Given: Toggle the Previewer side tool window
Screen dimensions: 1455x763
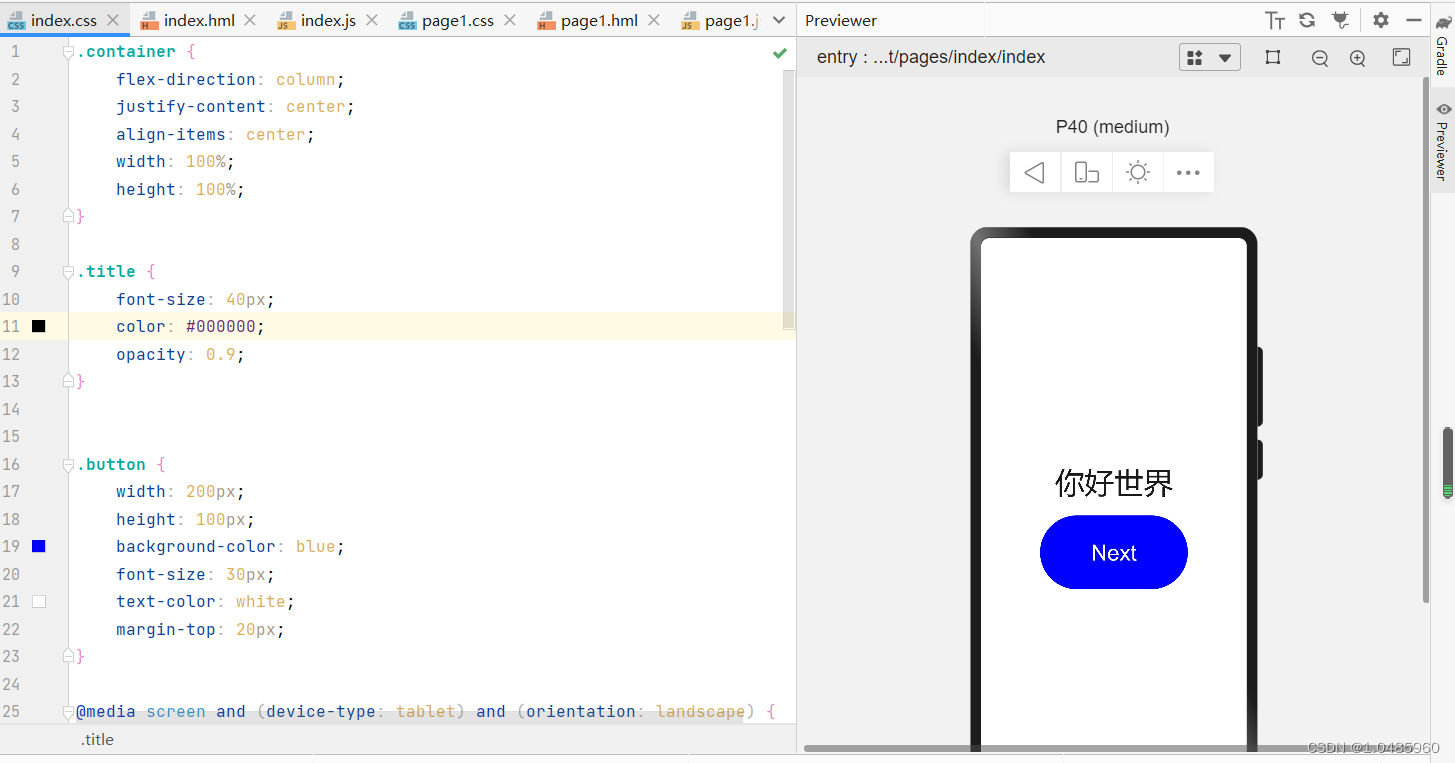Looking at the screenshot, I should pyautogui.click(x=1442, y=141).
